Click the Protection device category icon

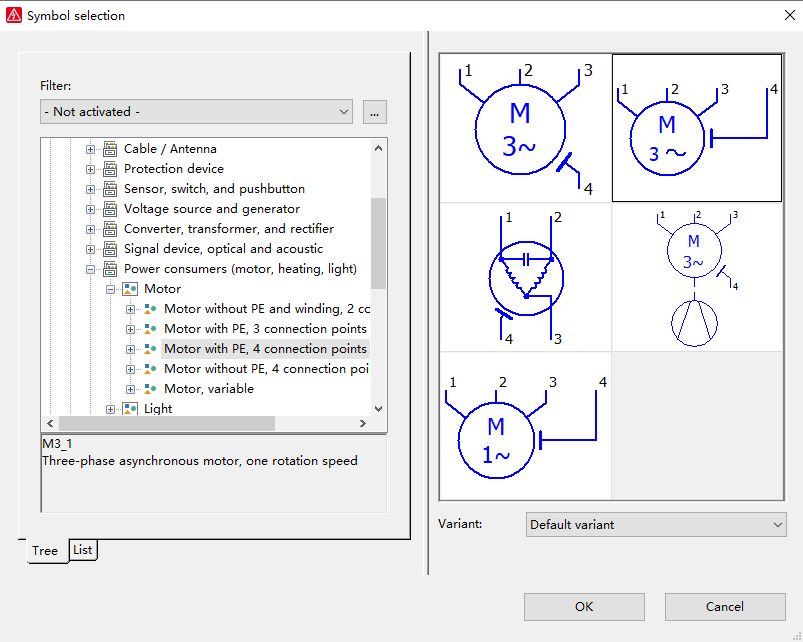click(110, 168)
